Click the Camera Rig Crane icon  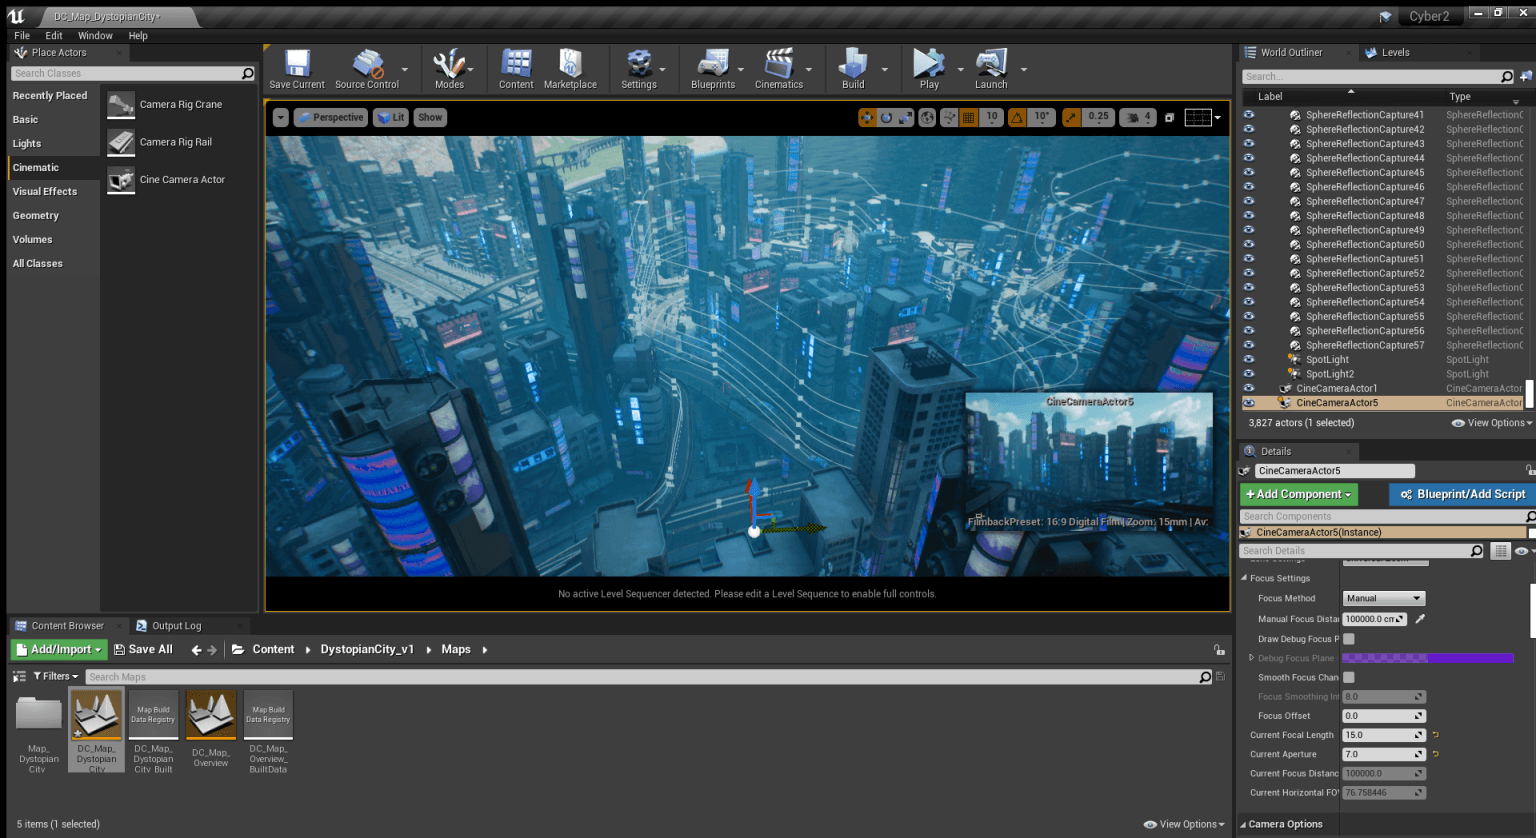pyautogui.click(x=121, y=105)
